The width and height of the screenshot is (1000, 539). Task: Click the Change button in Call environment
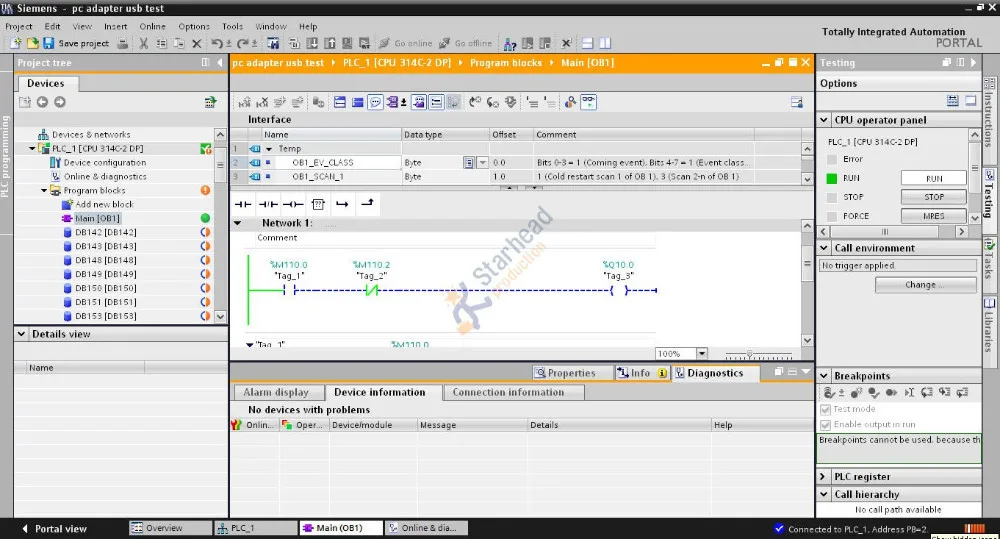(925, 285)
